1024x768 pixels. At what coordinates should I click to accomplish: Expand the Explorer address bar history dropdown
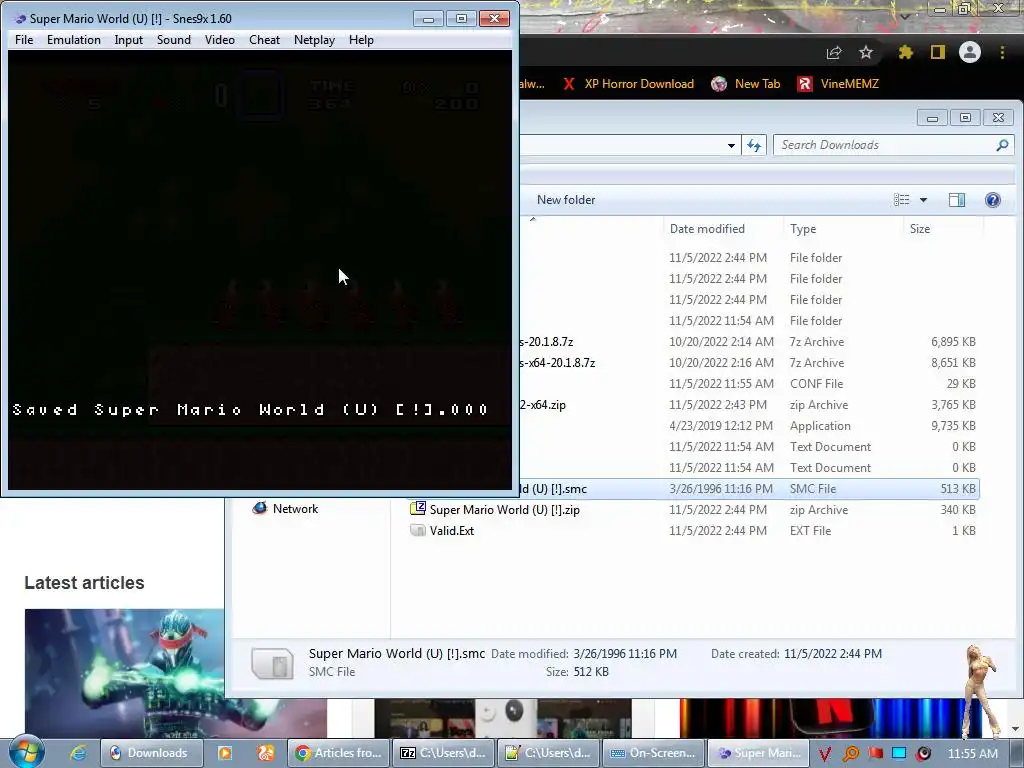731,145
